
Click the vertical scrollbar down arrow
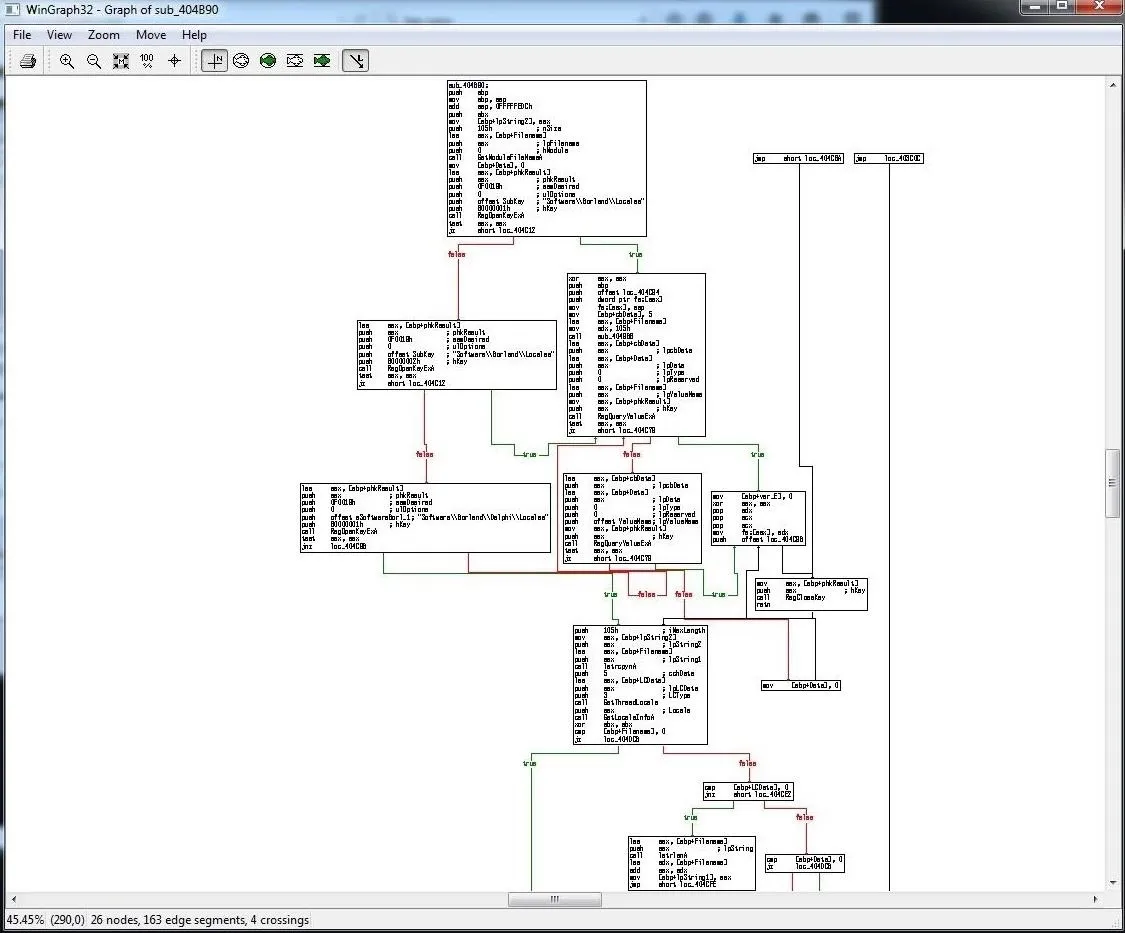tap(1113, 883)
